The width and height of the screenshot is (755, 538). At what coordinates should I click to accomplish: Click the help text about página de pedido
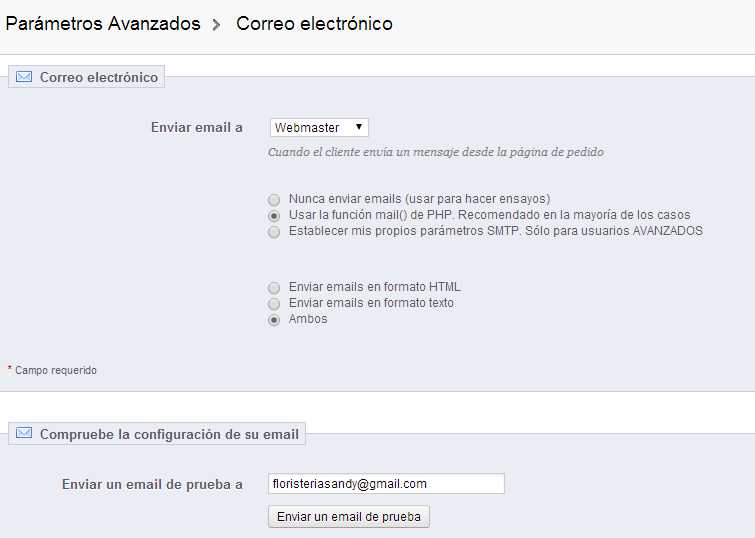click(x=435, y=152)
